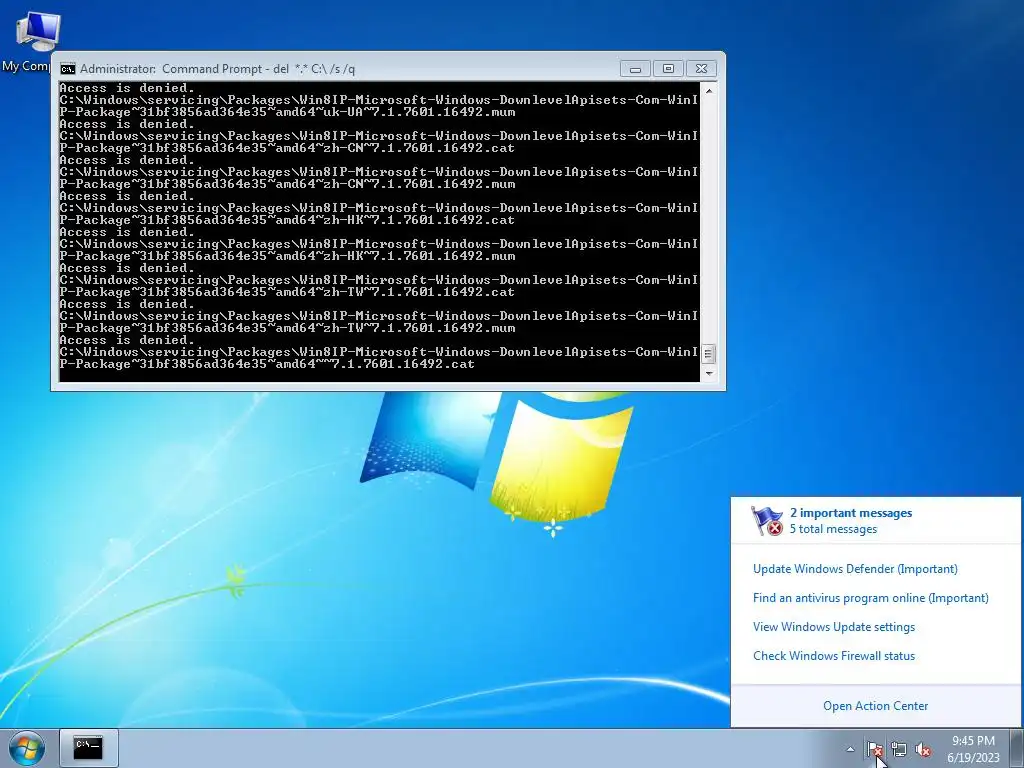Click Update Windows Defender (Important)
Image resolution: width=1024 pixels, height=768 pixels.
pos(855,569)
